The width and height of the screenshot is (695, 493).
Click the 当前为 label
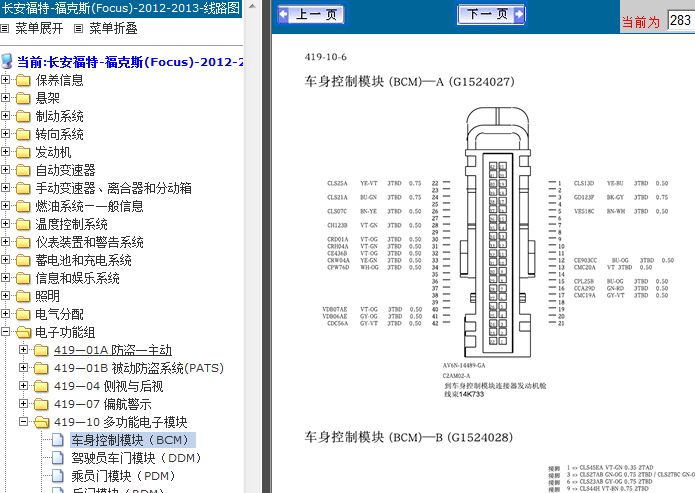[641, 22]
